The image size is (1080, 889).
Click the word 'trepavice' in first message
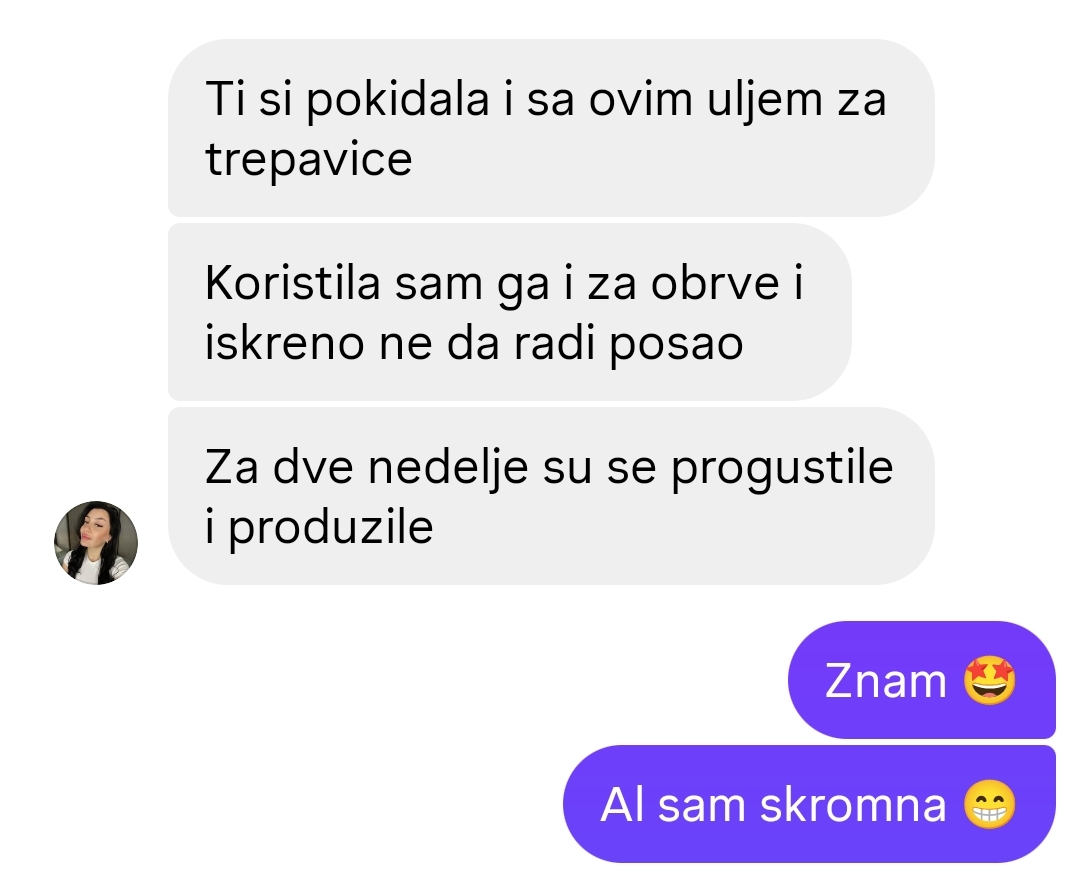309,160
